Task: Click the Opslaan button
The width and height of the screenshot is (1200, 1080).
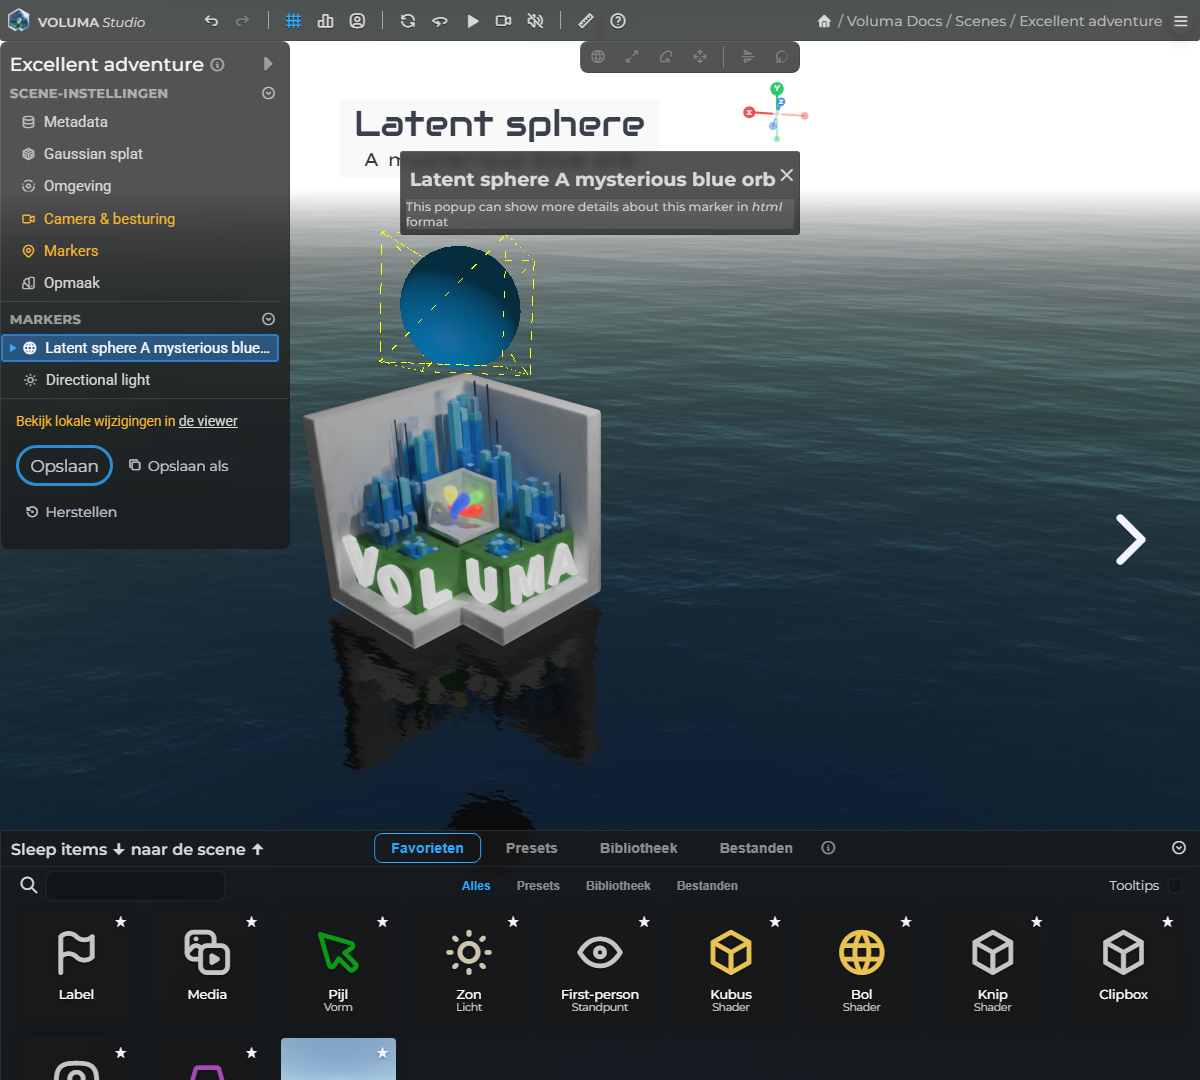Action: 64,466
